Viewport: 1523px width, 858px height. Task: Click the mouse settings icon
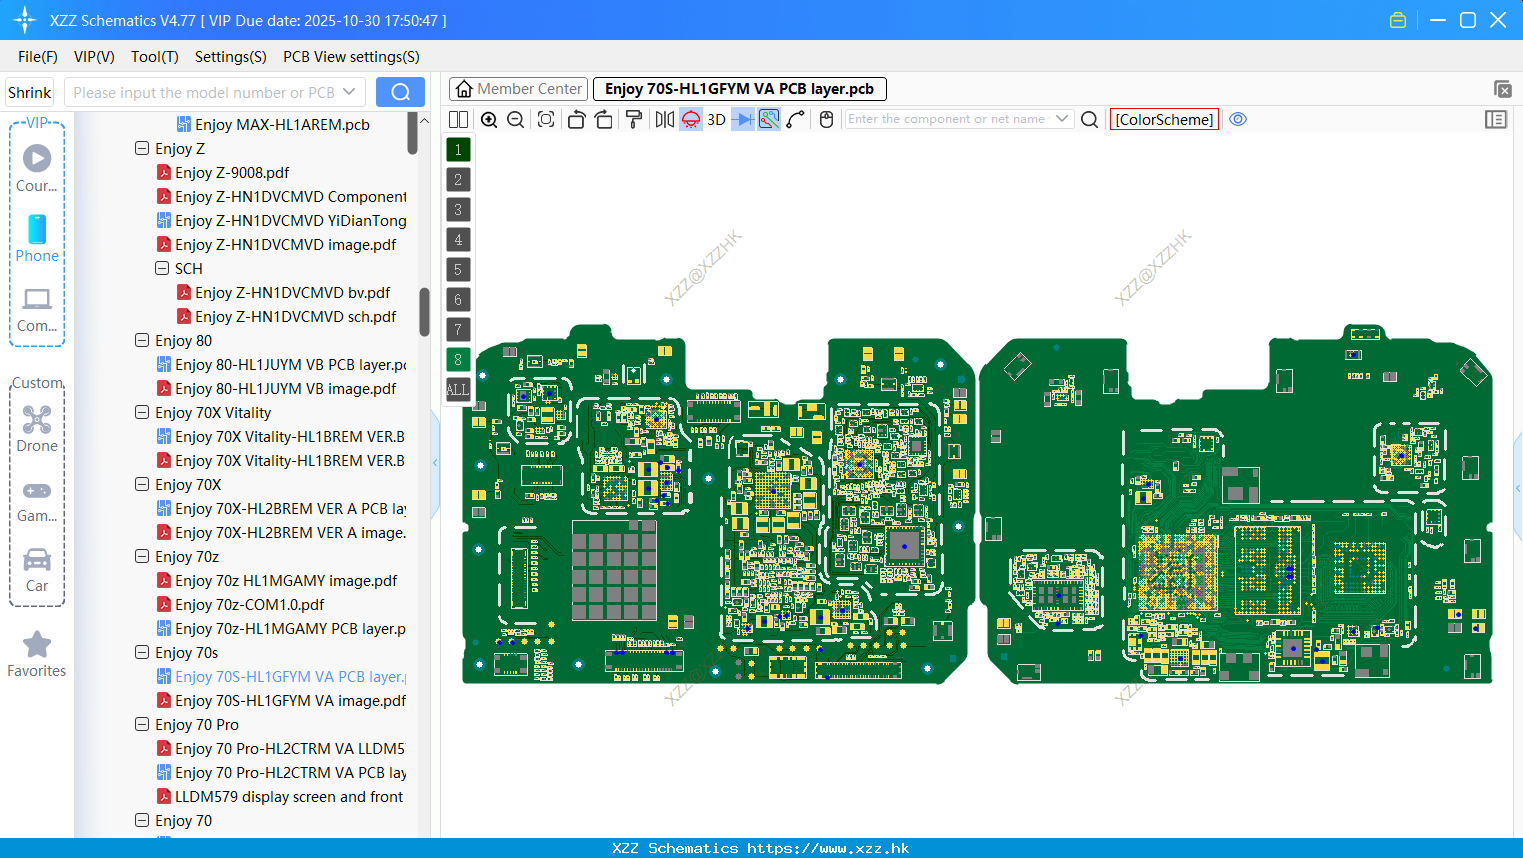coord(826,119)
